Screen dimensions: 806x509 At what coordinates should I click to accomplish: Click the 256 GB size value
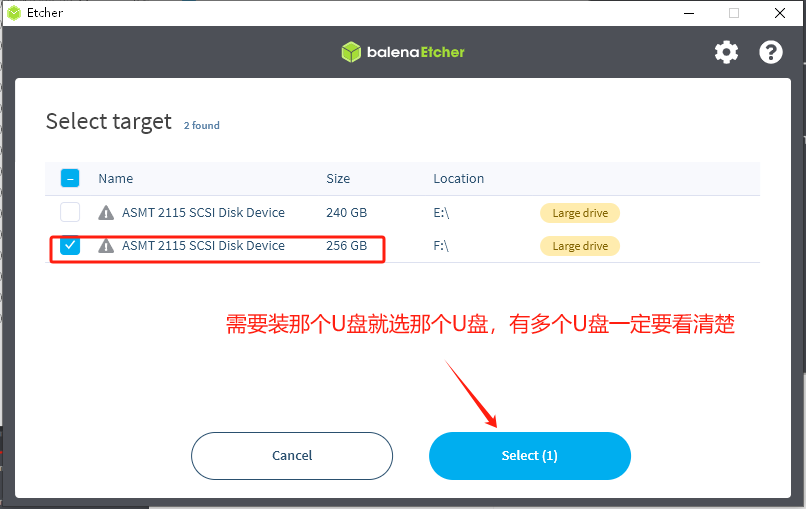point(346,246)
